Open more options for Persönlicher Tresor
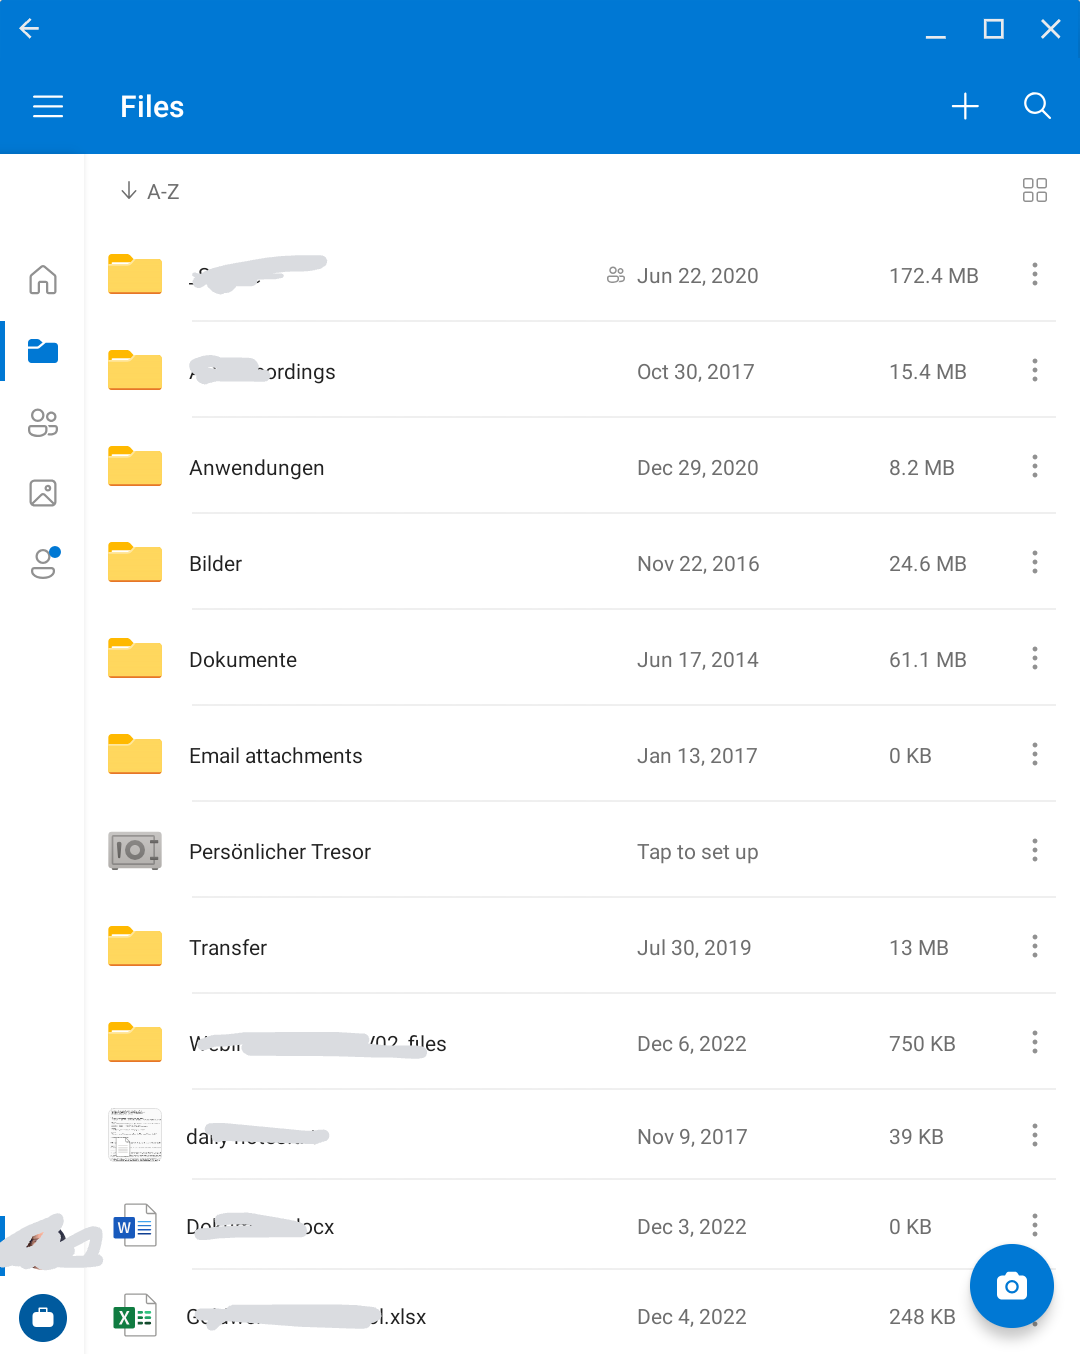 click(x=1035, y=850)
